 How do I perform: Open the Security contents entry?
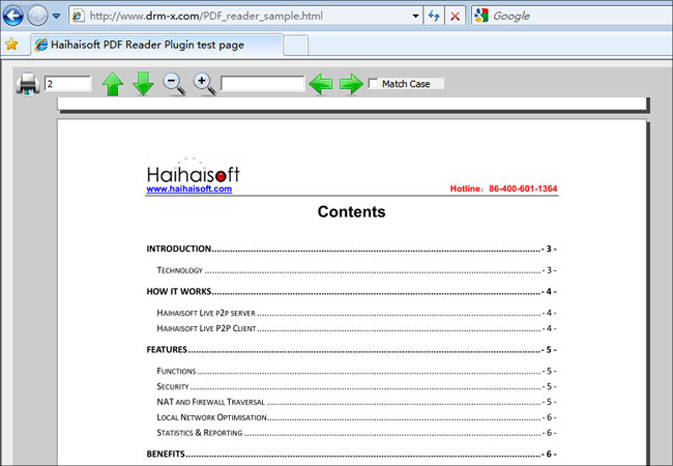click(357, 387)
